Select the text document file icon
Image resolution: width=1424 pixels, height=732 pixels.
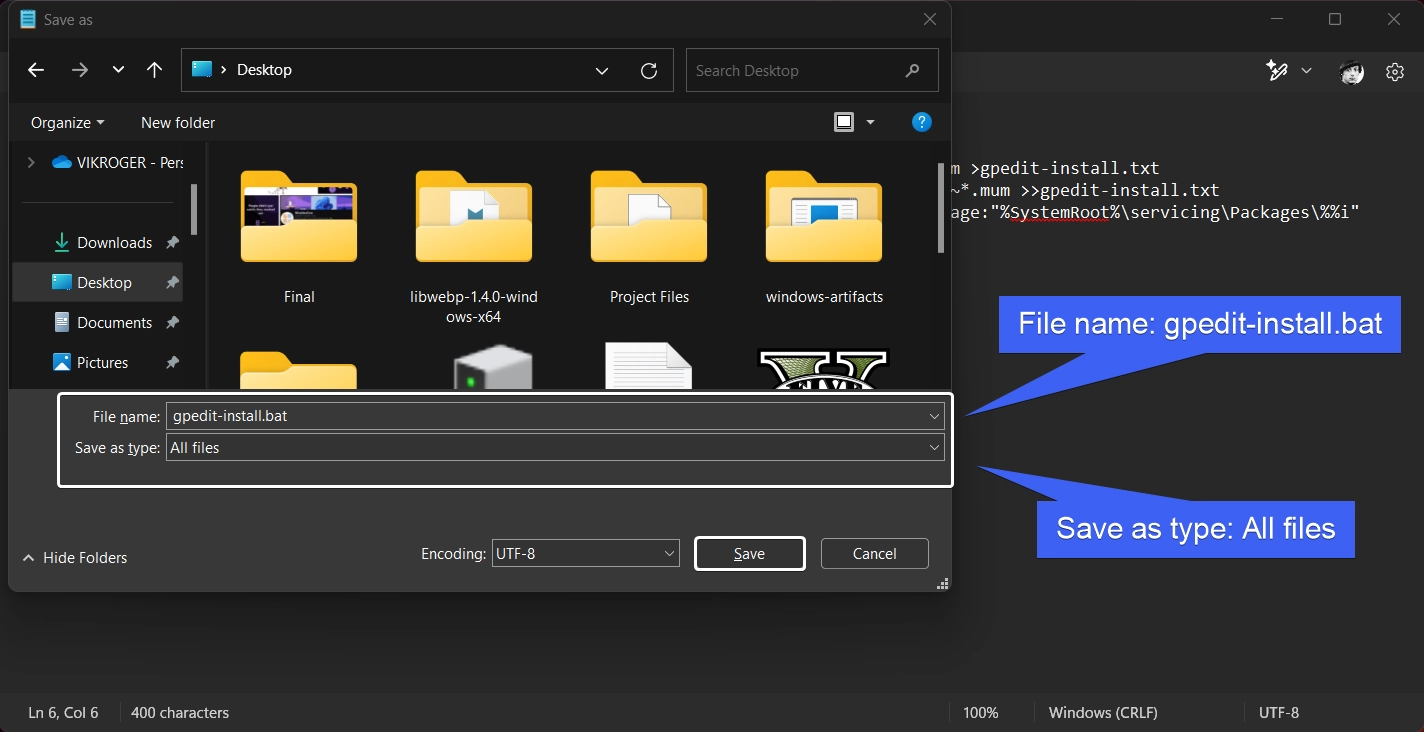649,366
